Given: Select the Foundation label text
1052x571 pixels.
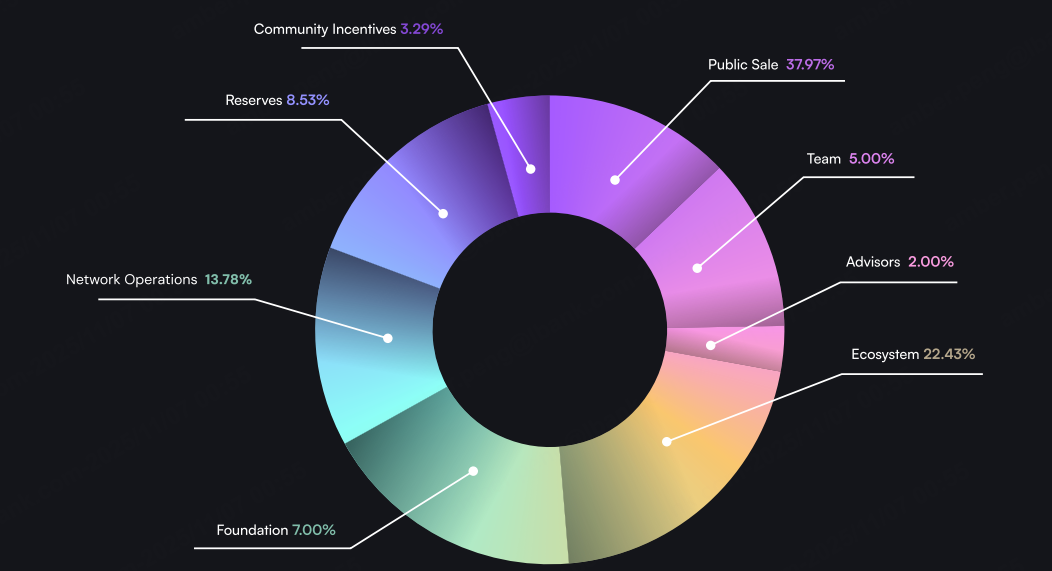Looking at the screenshot, I should coord(252,530).
